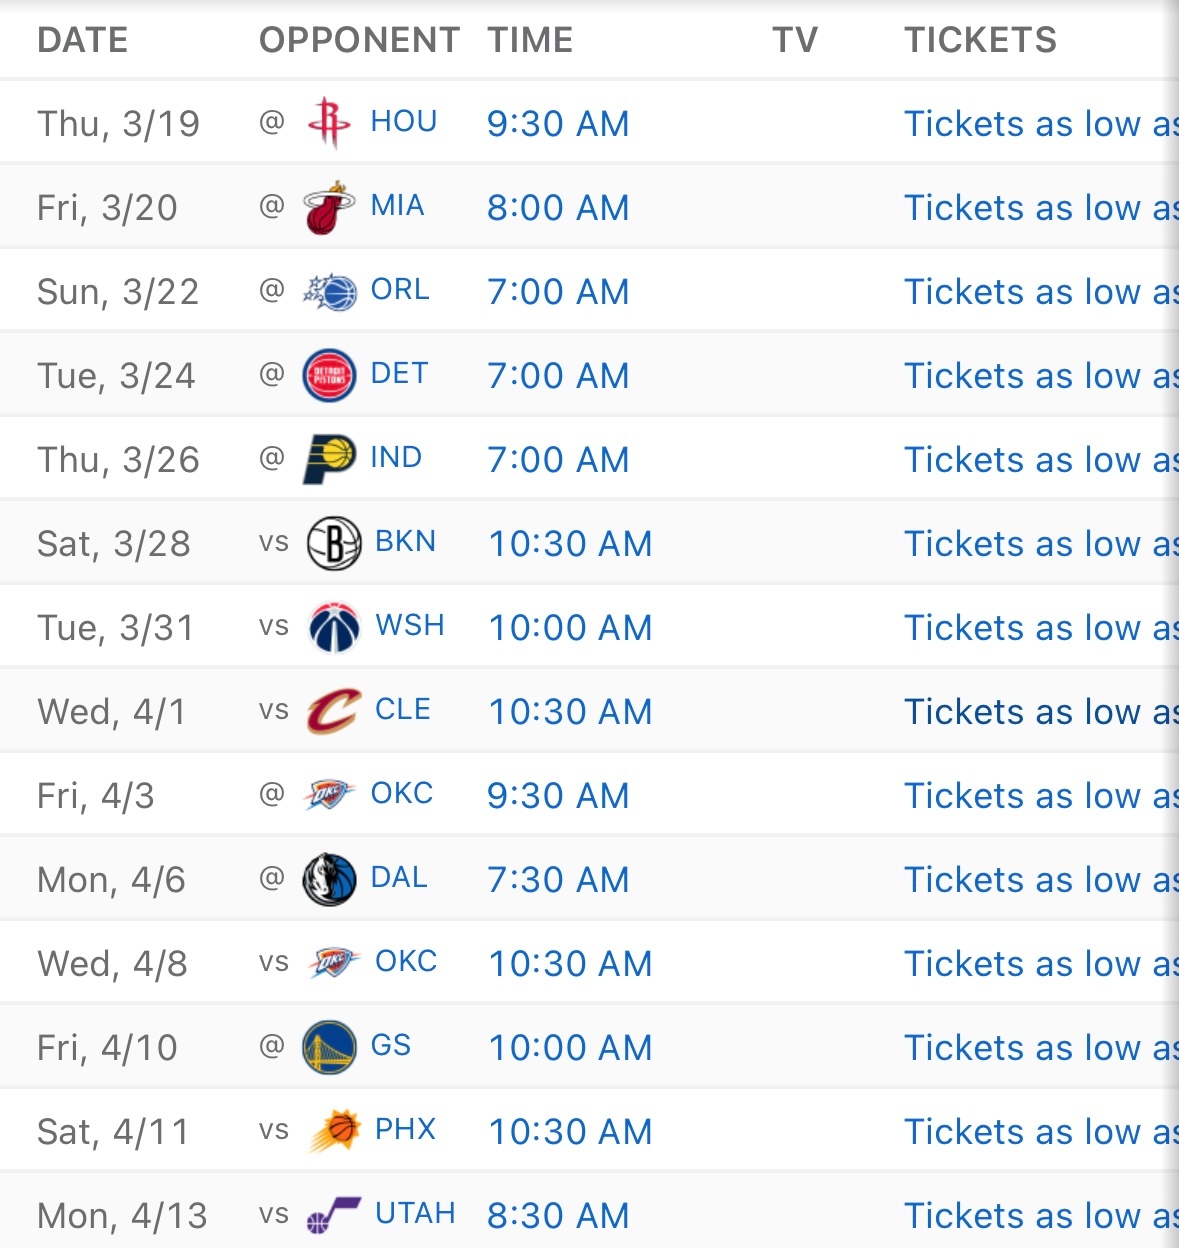Click the Detroit Pistons team logo
Image resolution: width=1179 pixels, height=1248 pixels.
tap(329, 376)
